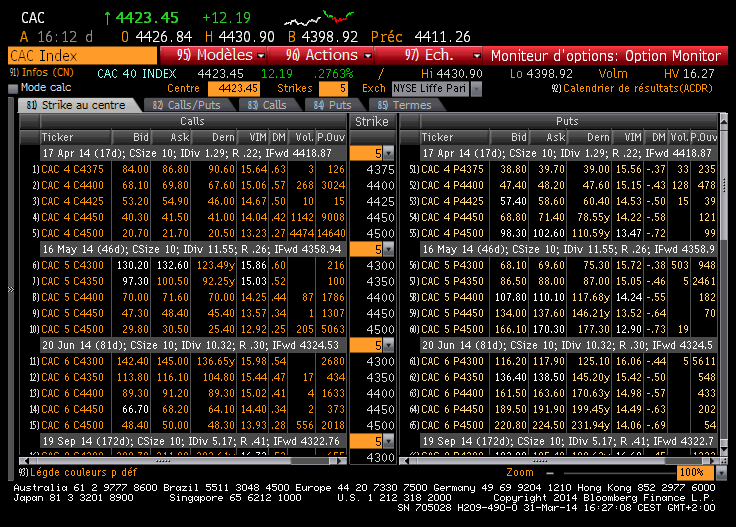Click the Zoom slider track

tap(620, 473)
